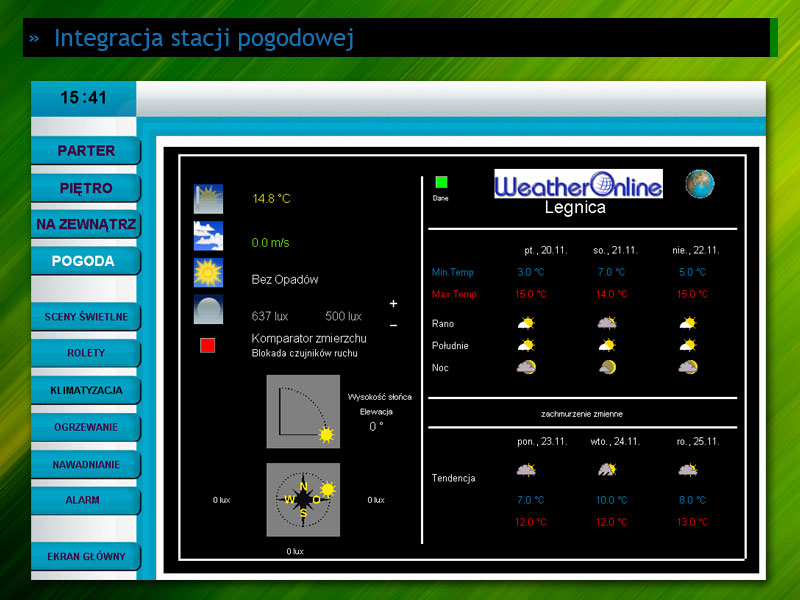The height and width of the screenshot is (600, 800).
Task: Click the brightness lux dome icon
Action: tap(208, 309)
